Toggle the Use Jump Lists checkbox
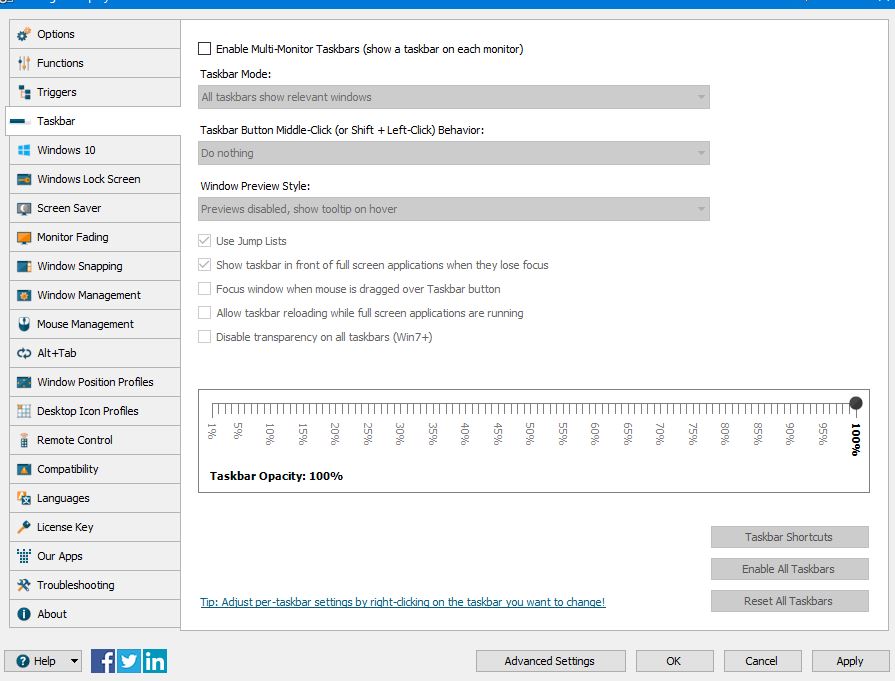The height and width of the screenshot is (681, 895). 205,241
